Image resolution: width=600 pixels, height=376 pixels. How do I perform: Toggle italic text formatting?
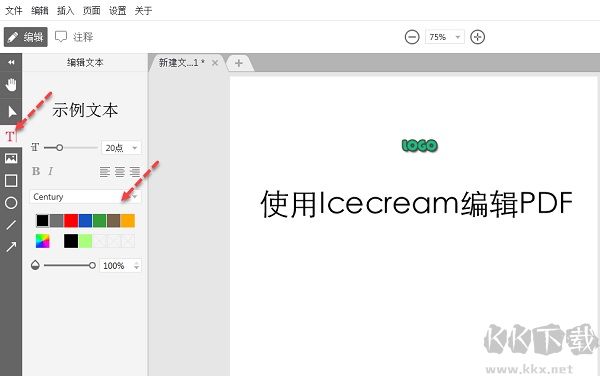point(51,171)
